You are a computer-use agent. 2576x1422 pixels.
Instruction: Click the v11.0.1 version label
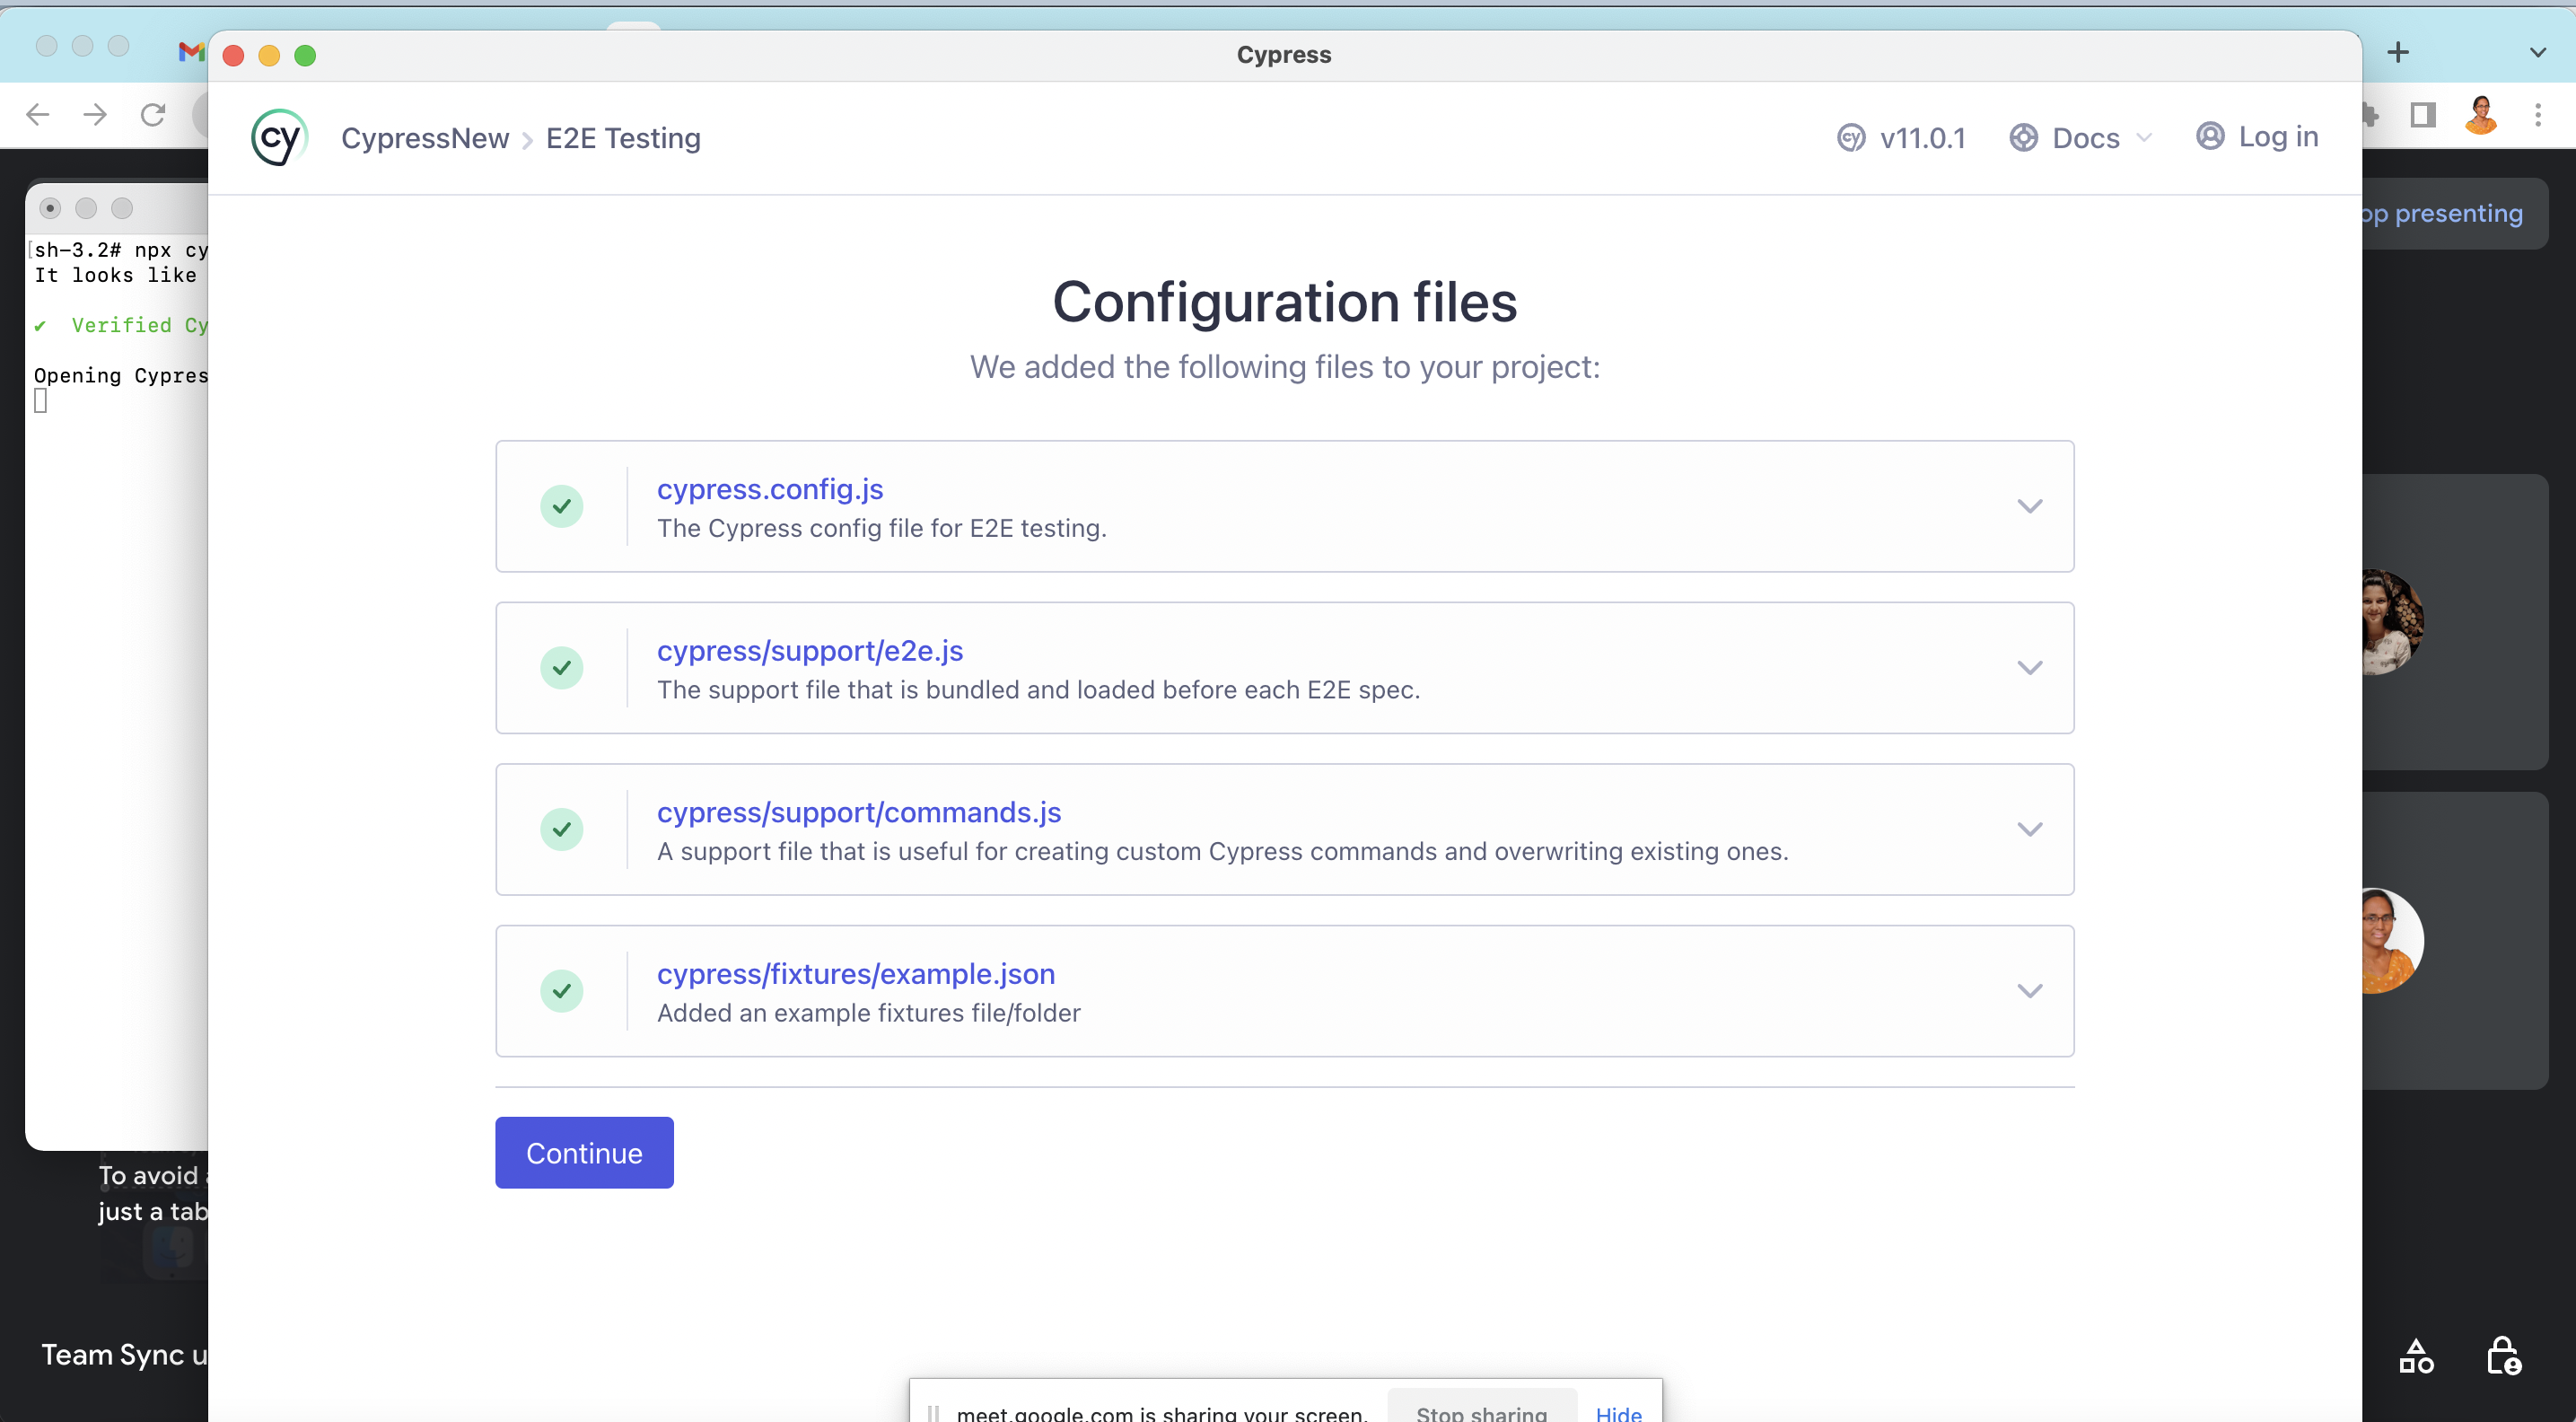click(x=1922, y=138)
